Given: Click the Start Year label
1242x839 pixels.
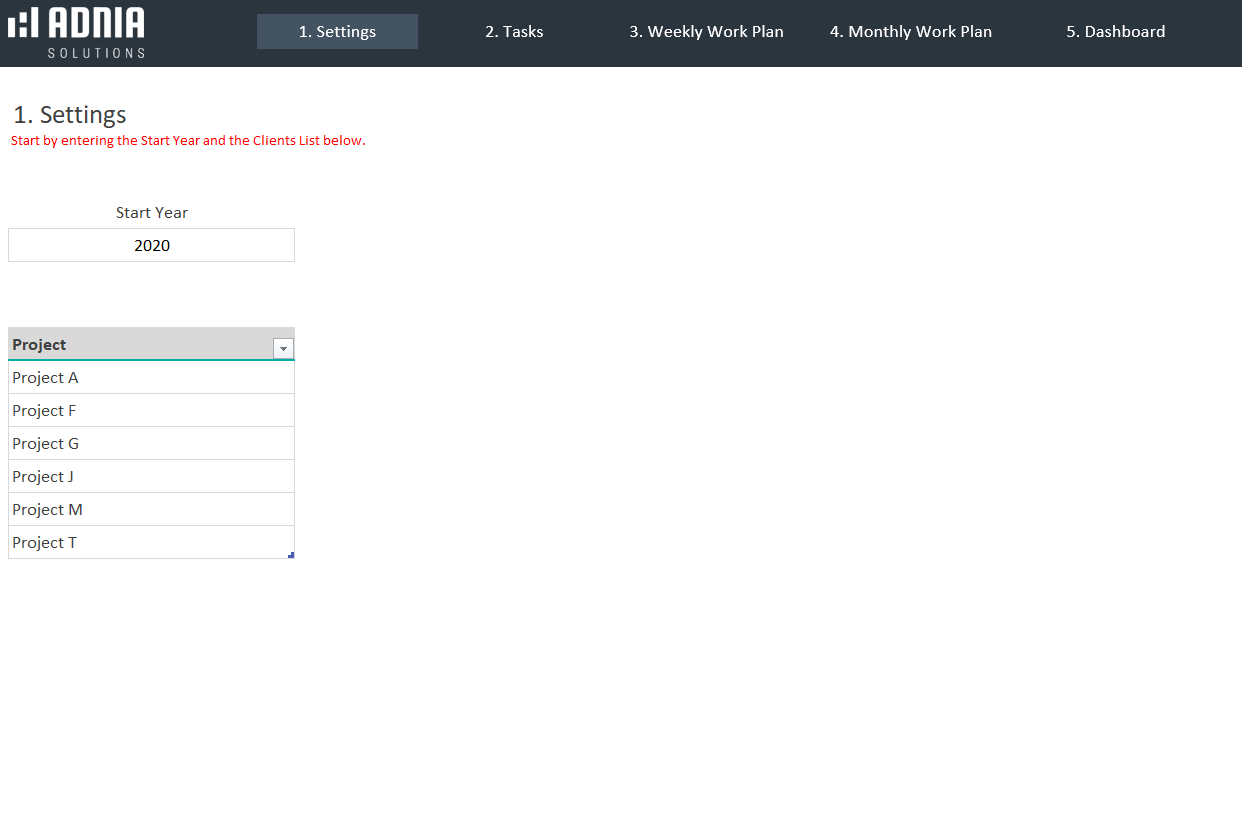Looking at the screenshot, I should (x=152, y=213).
